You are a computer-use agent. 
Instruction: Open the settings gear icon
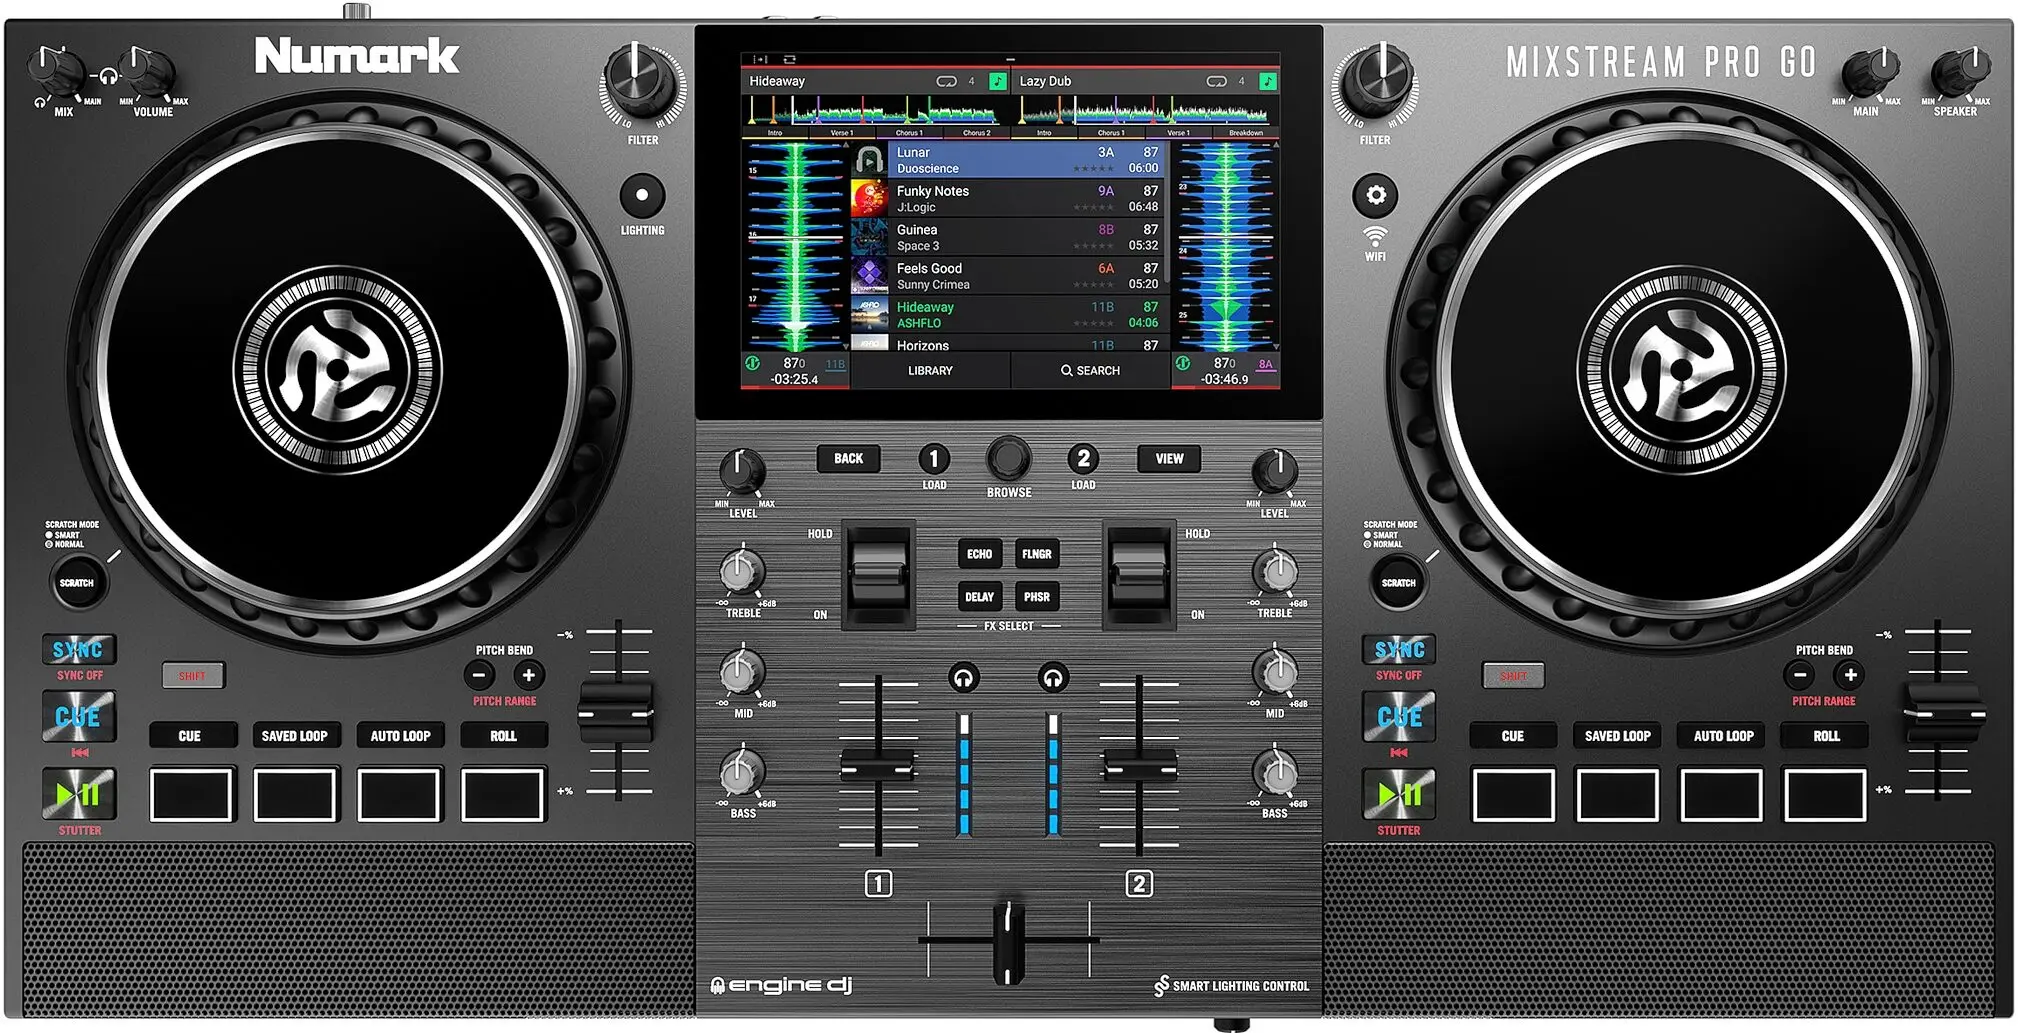click(x=1375, y=196)
